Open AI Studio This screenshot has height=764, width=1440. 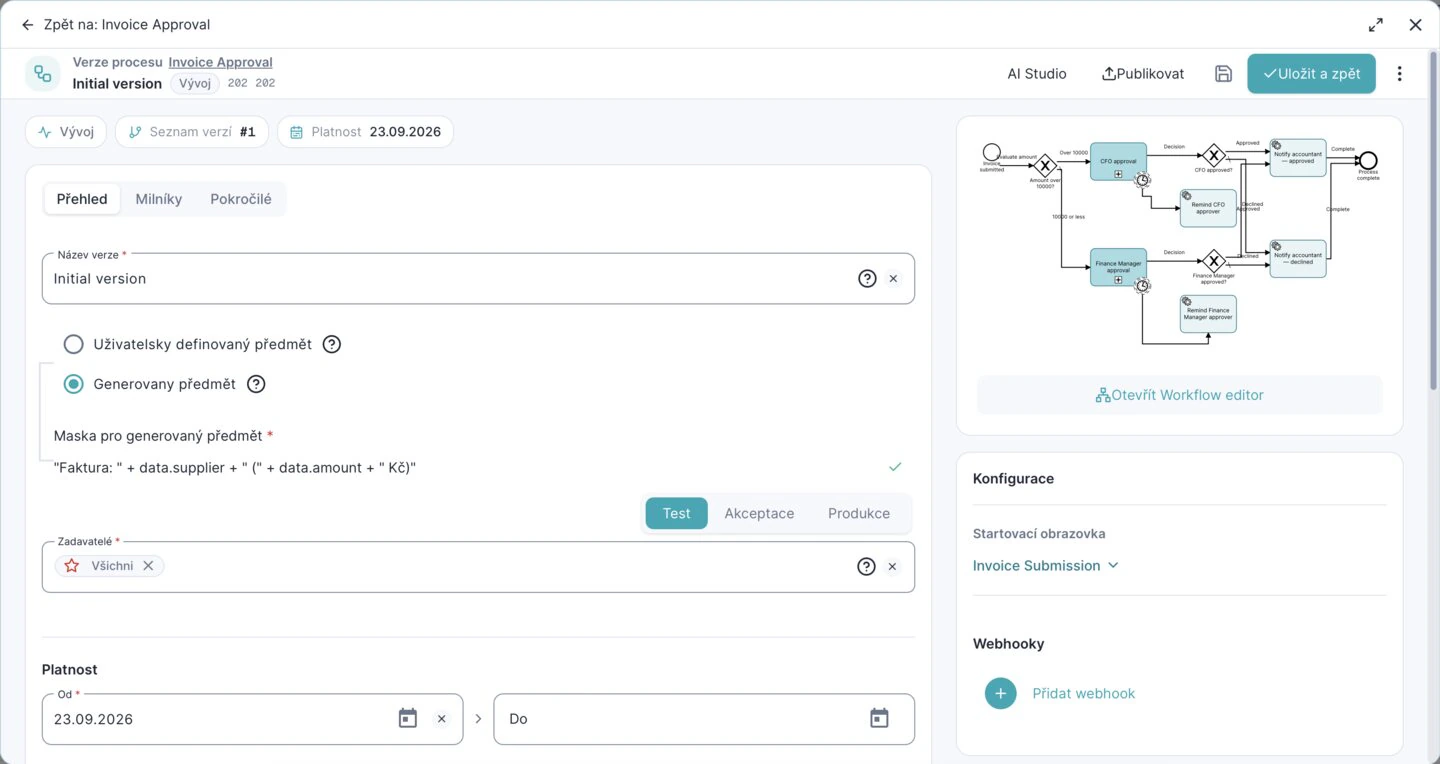[x=1037, y=74]
